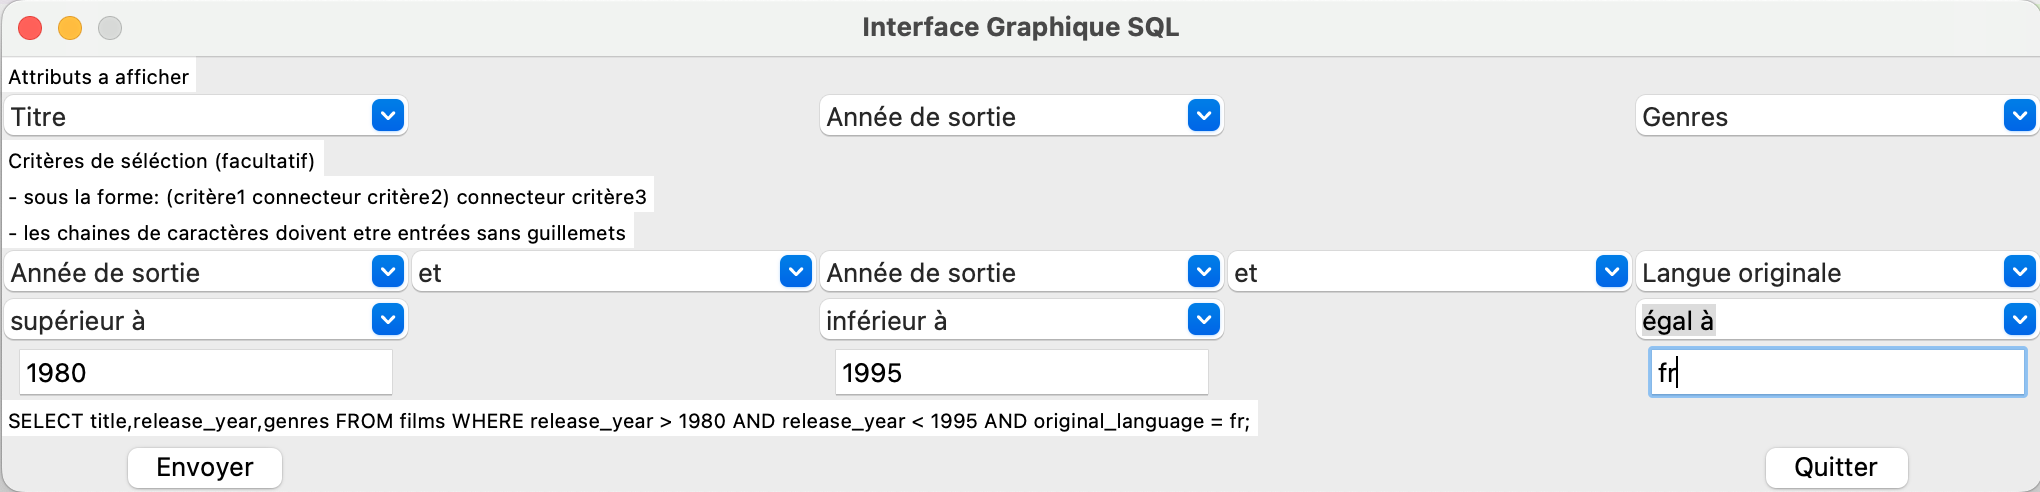The image size is (2040, 492).
Task: Open the Genres attribute dropdown
Action: [2019, 117]
